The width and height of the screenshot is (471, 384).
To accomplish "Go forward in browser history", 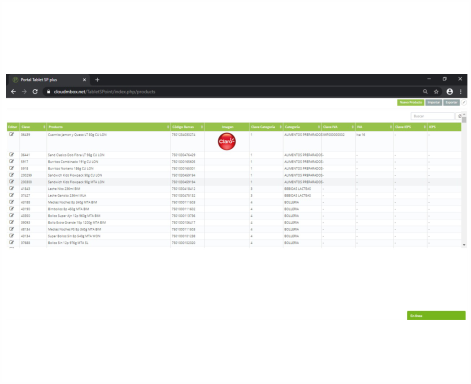I will pos(24,91).
